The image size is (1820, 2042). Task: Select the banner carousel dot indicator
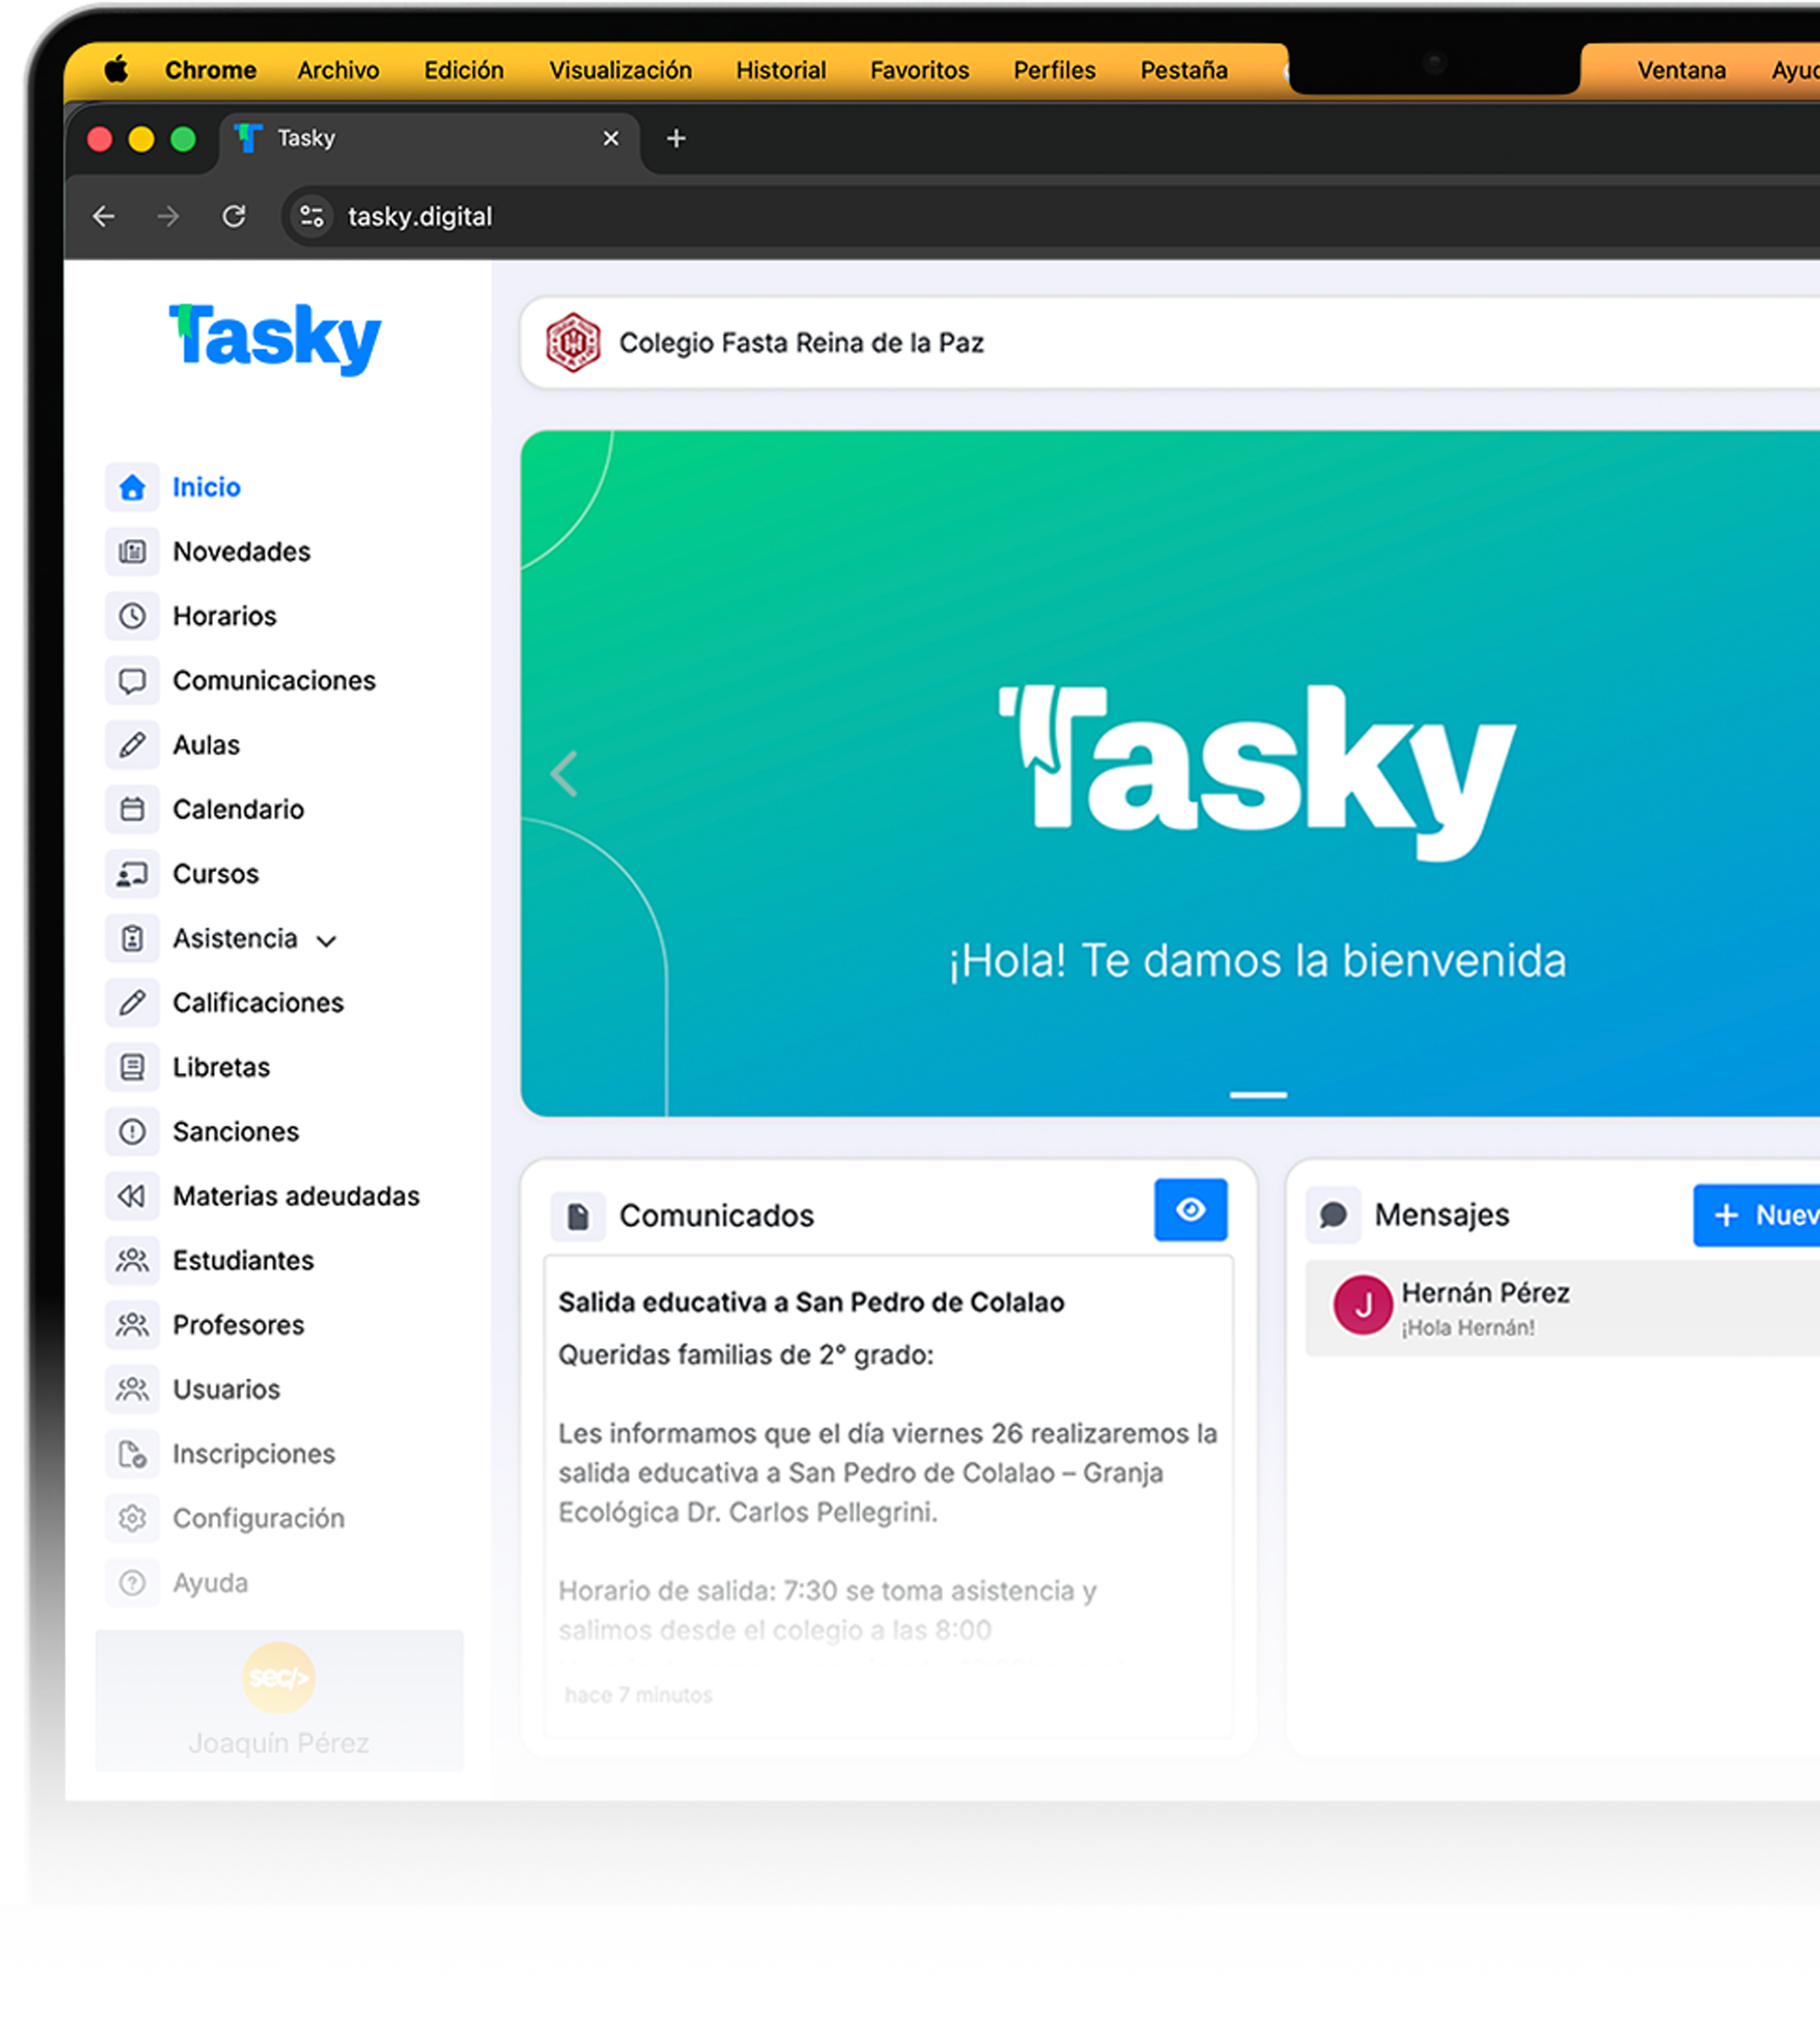coord(1257,1096)
